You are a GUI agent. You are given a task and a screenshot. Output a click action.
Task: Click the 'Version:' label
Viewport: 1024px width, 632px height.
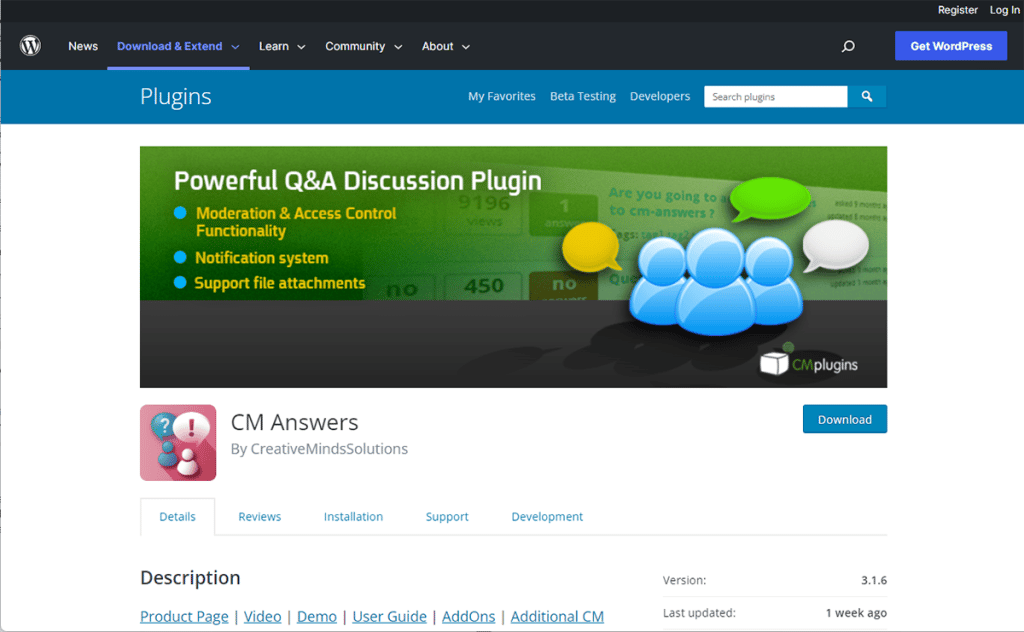[x=684, y=580]
